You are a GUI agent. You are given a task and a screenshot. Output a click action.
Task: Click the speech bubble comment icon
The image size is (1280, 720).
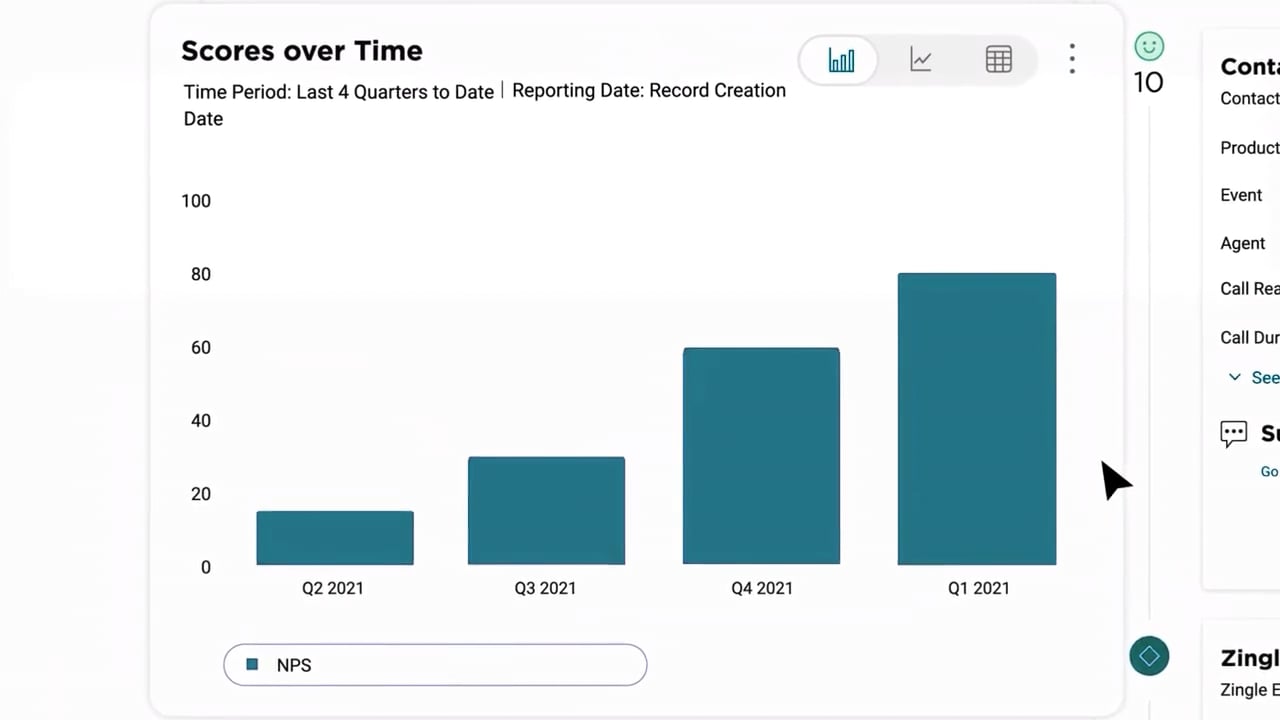(x=1233, y=433)
